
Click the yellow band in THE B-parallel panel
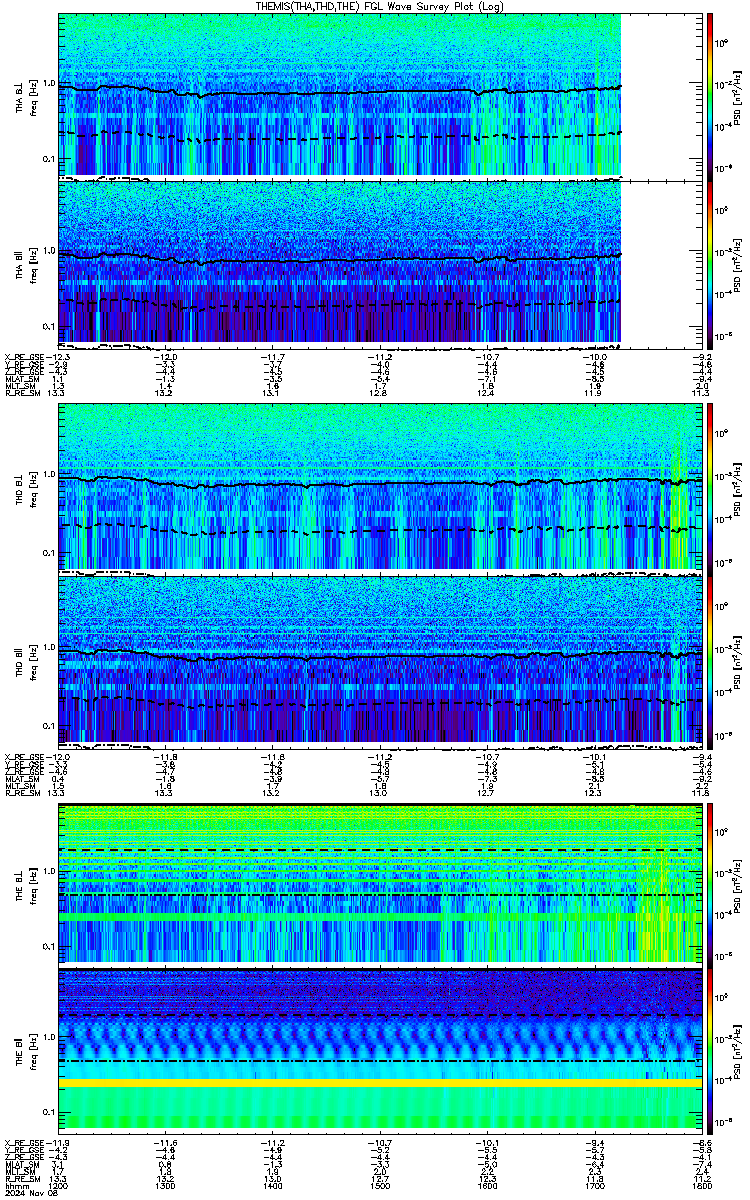[x=379, y=1083]
